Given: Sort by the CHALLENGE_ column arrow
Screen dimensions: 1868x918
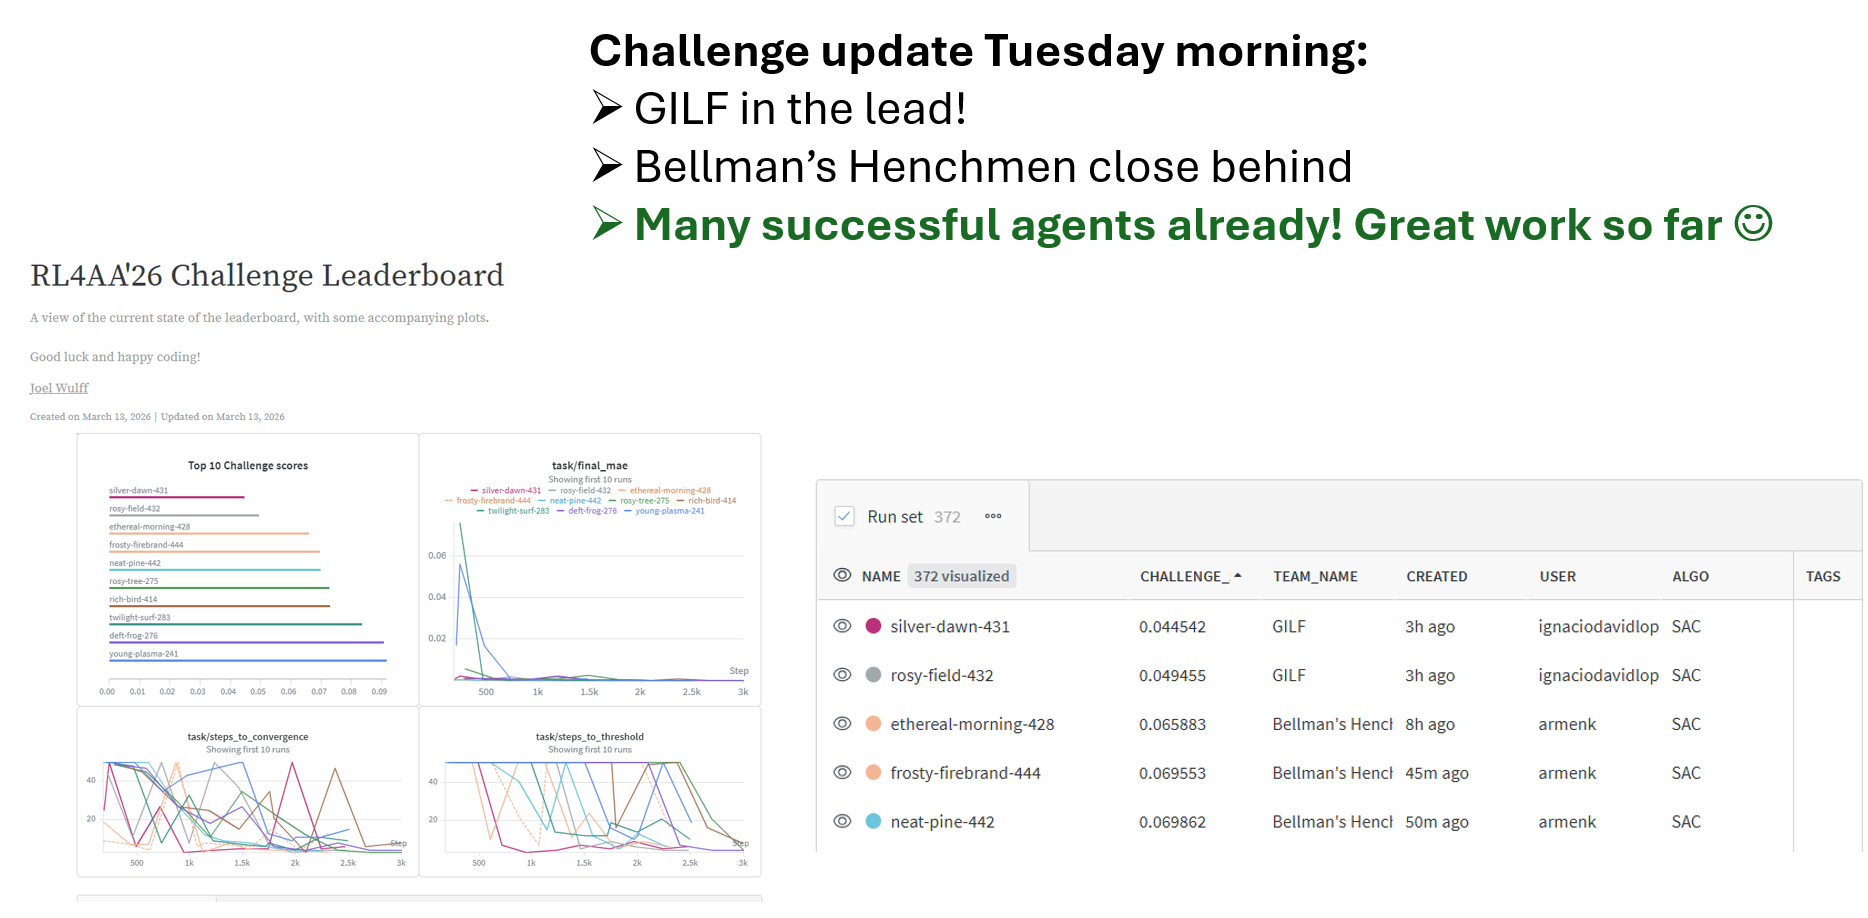Looking at the screenshot, I should tap(1237, 576).
